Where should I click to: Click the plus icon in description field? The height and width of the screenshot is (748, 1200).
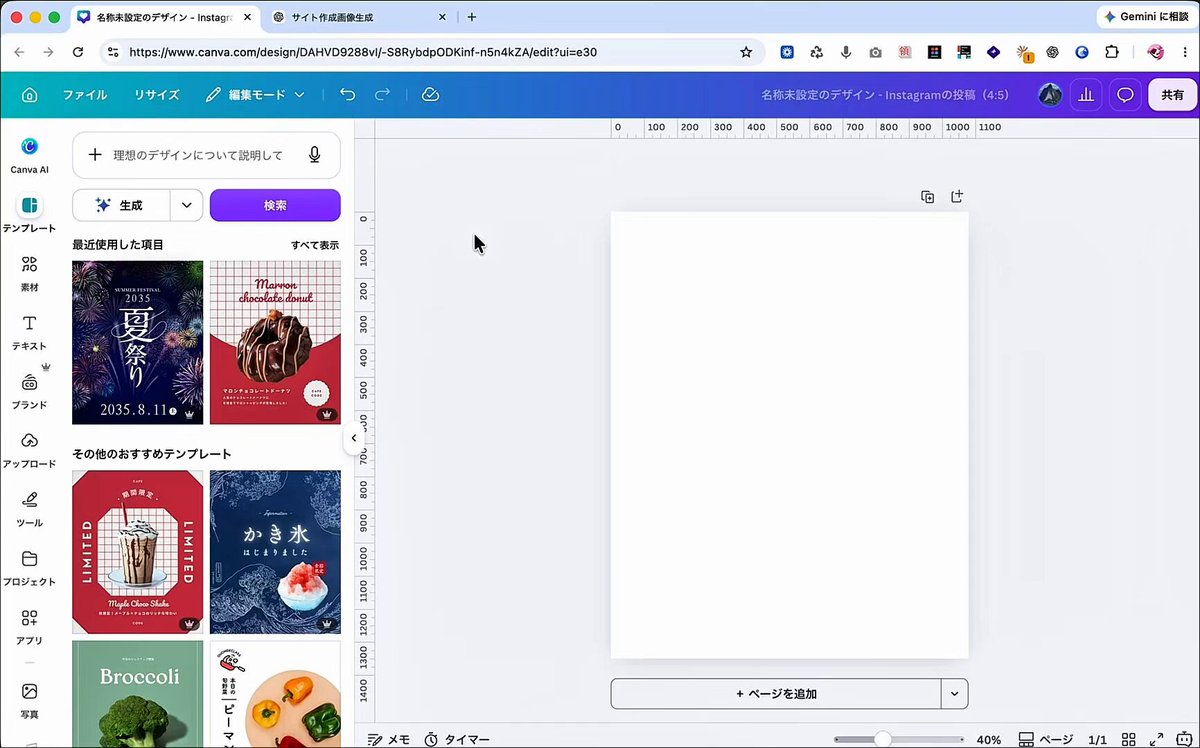pyautogui.click(x=95, y=155)
